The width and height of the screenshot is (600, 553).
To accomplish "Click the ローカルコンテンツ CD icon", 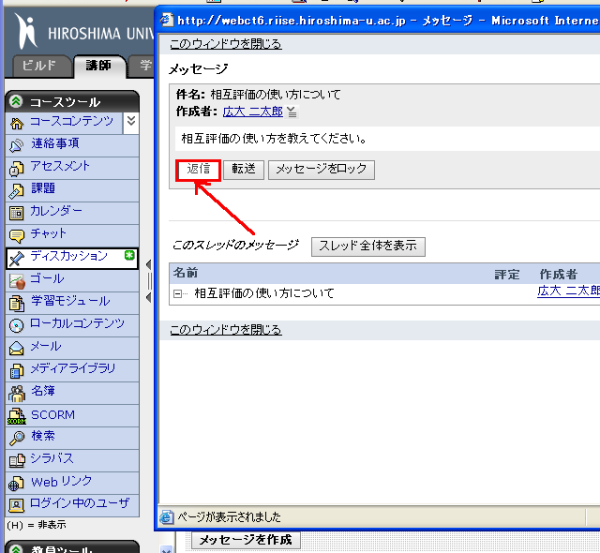I will 16,326.
